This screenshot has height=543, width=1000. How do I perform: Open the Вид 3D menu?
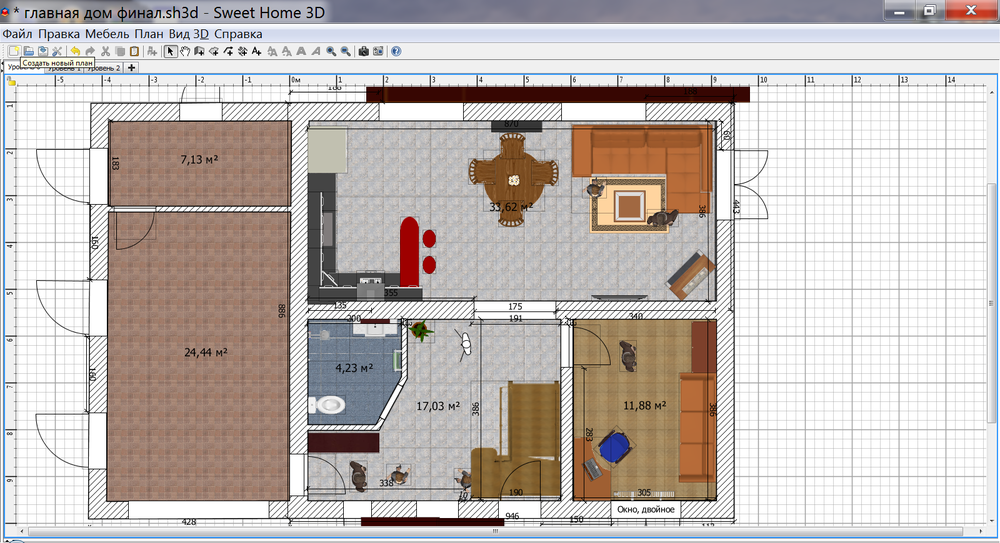(x=189, y=34)
